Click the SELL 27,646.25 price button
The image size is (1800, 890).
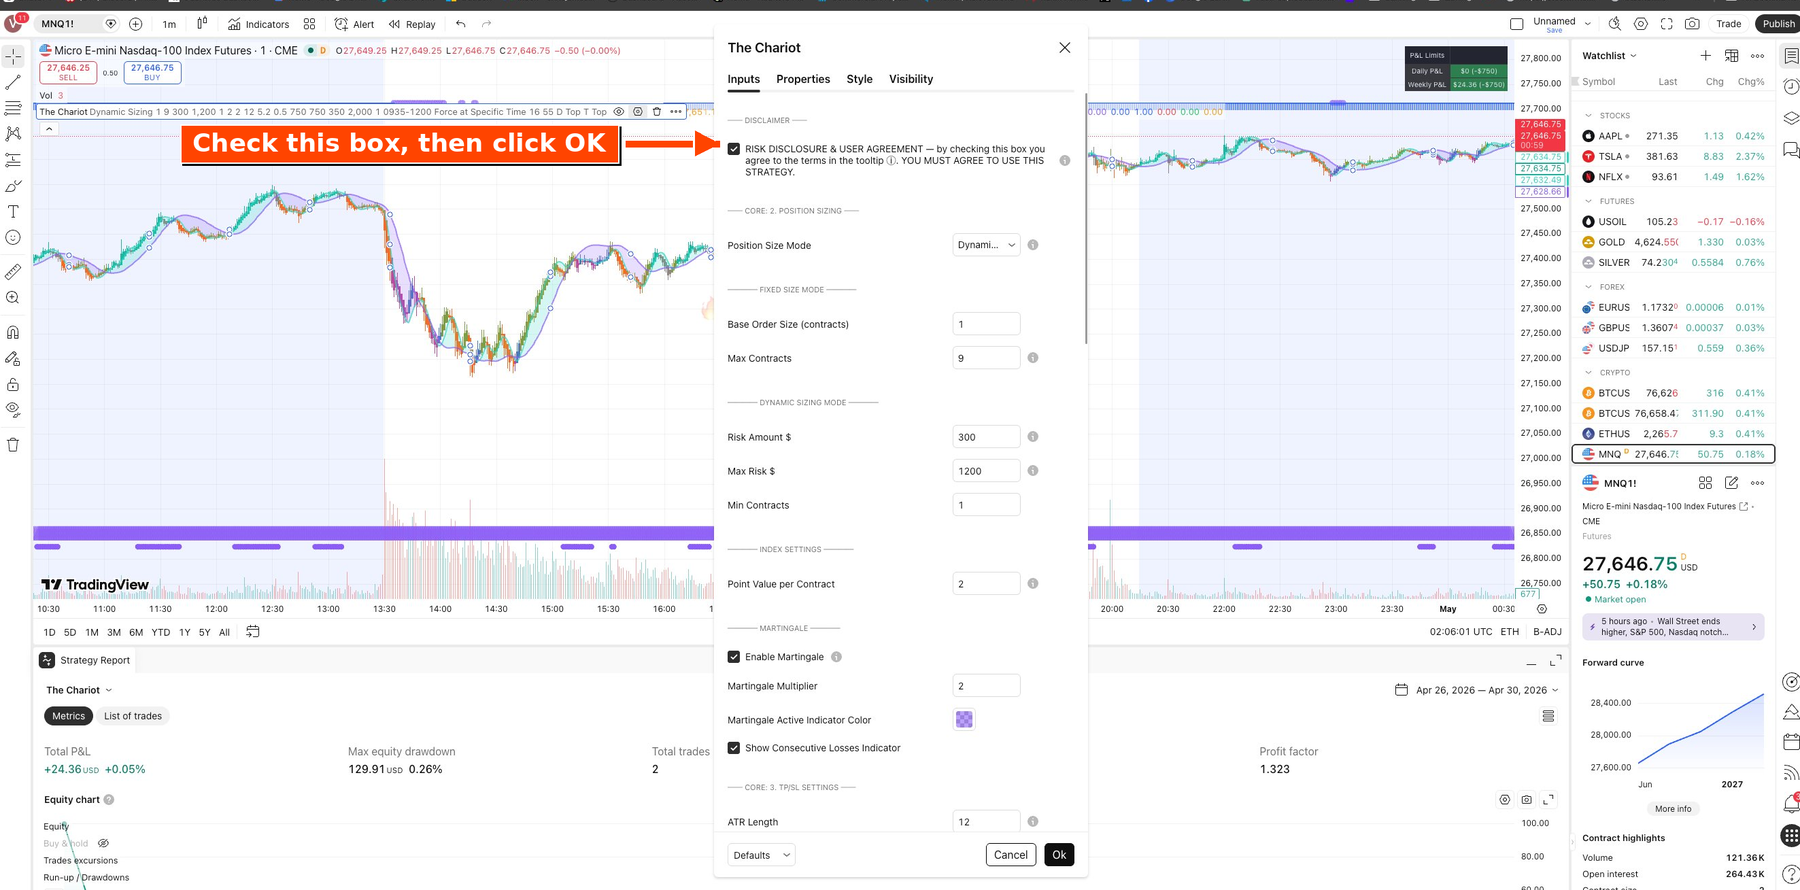pos(68,72)
